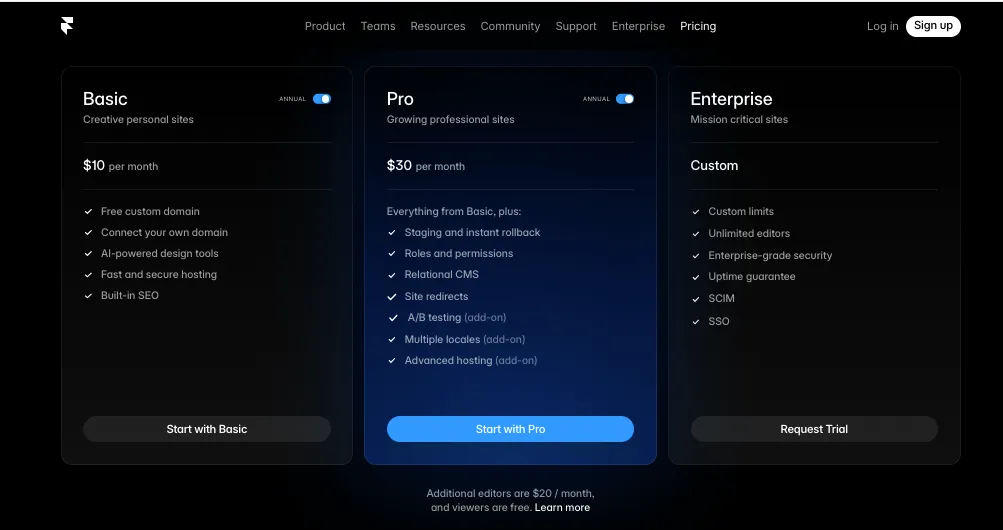
Task: Click 'Uptime guarantee' feature text
Action: pyautogui.click(x=752, y=276)
